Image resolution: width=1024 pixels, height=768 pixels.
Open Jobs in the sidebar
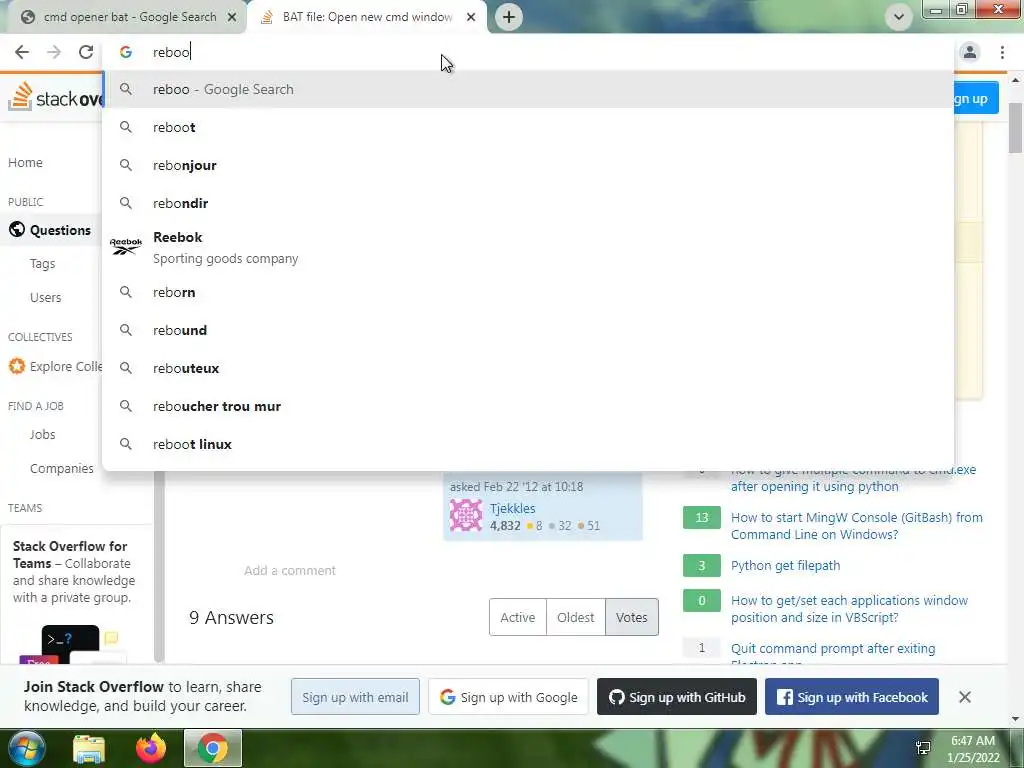[42, 434]
